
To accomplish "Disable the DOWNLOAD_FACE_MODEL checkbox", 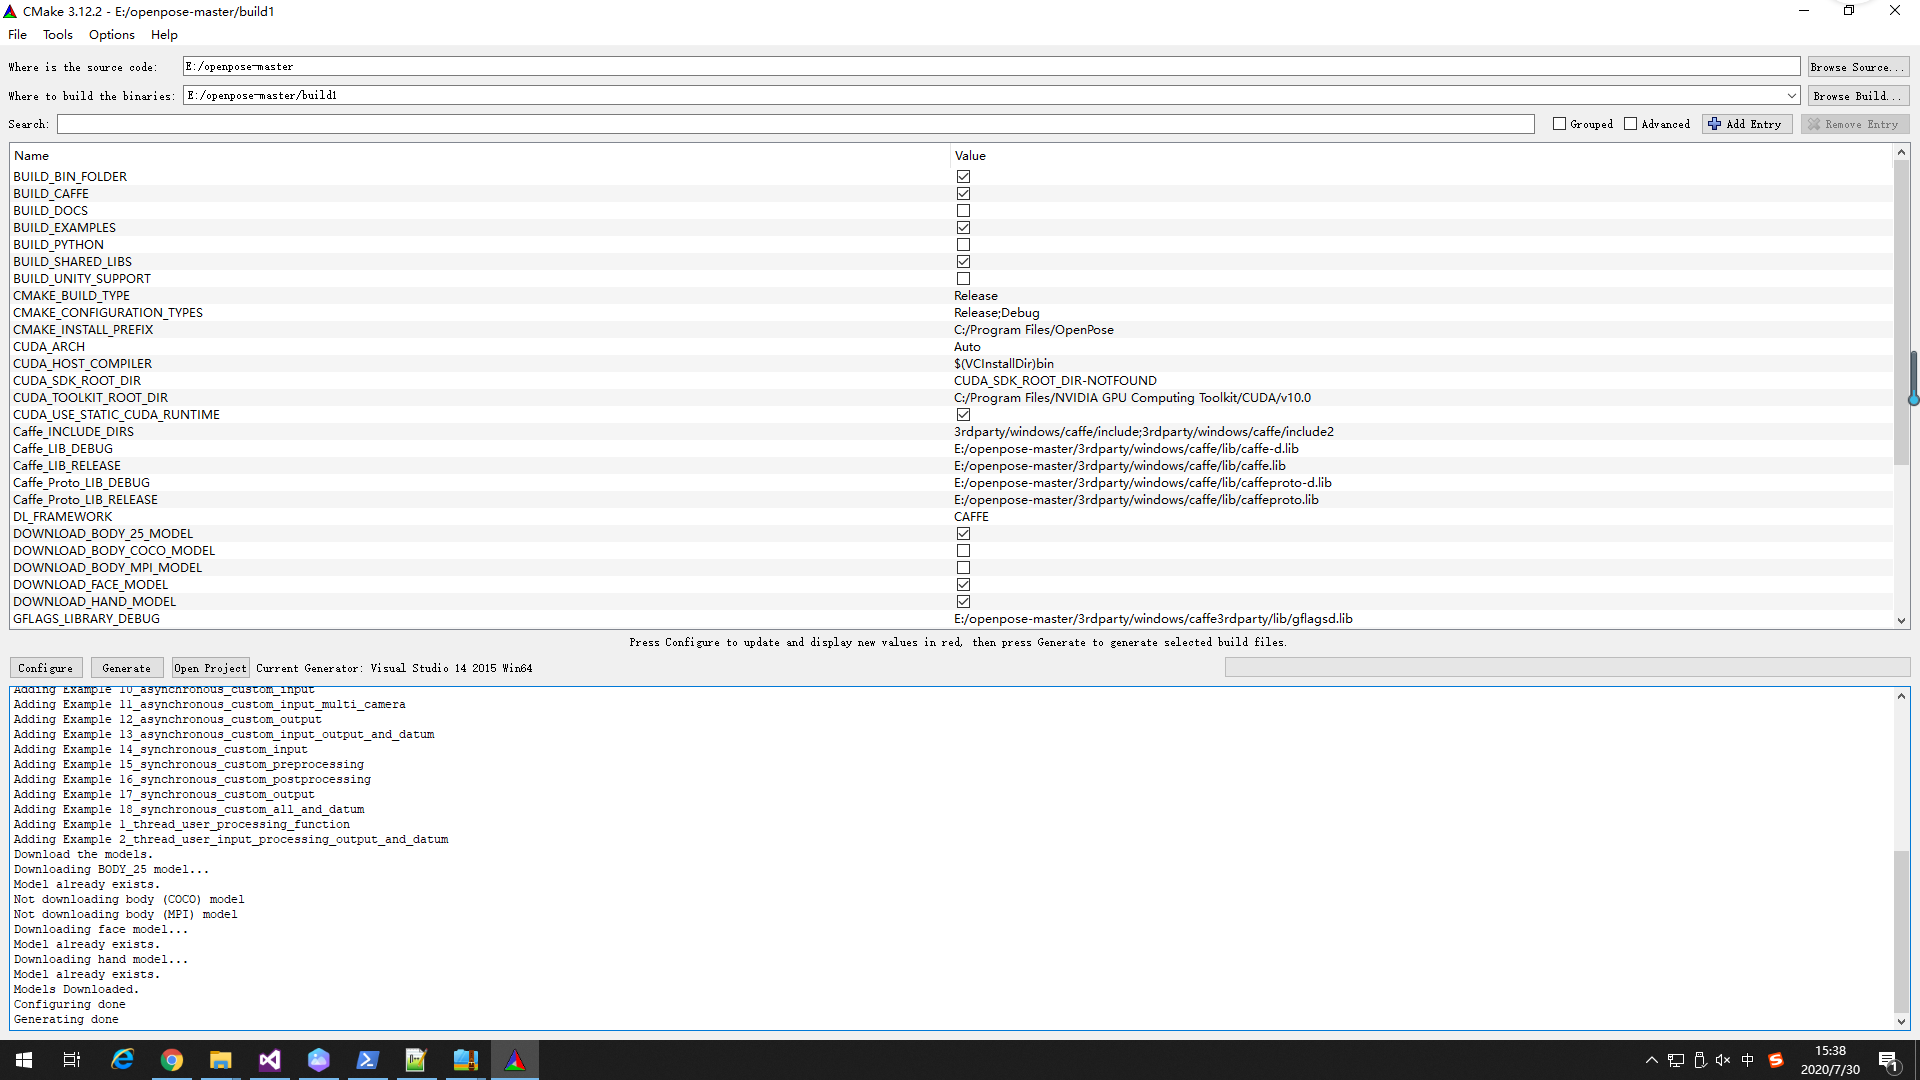I will (963, 584).
